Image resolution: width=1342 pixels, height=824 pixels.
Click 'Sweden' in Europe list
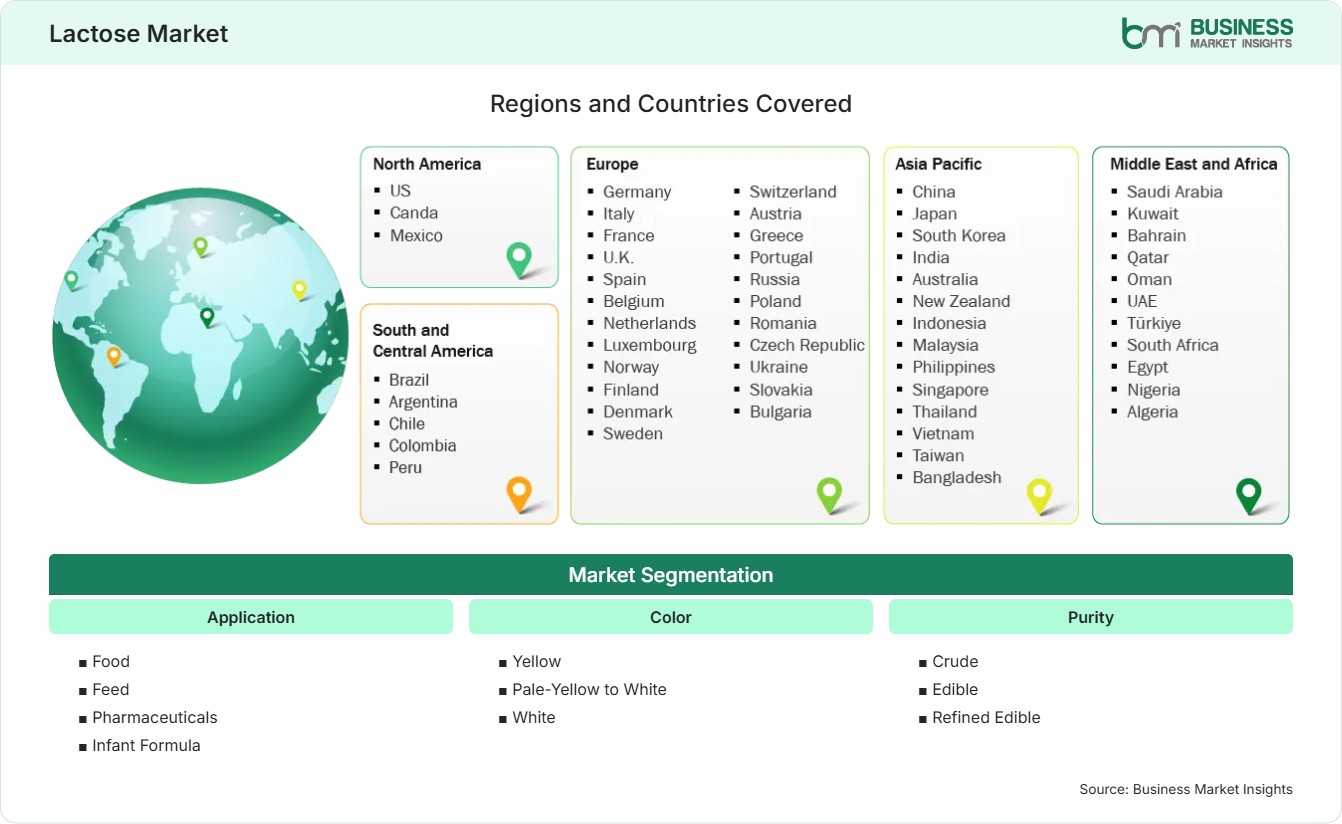point(633,433)
